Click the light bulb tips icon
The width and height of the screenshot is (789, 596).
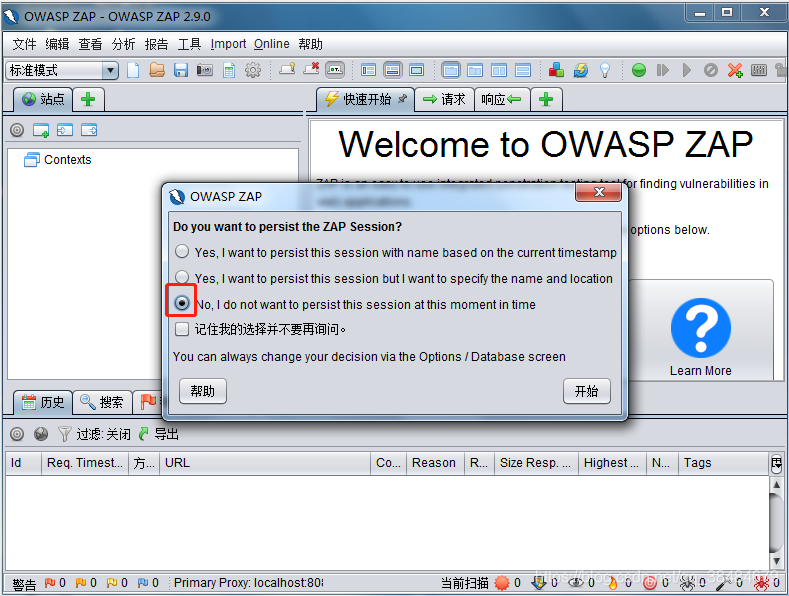tap(605, 70)
